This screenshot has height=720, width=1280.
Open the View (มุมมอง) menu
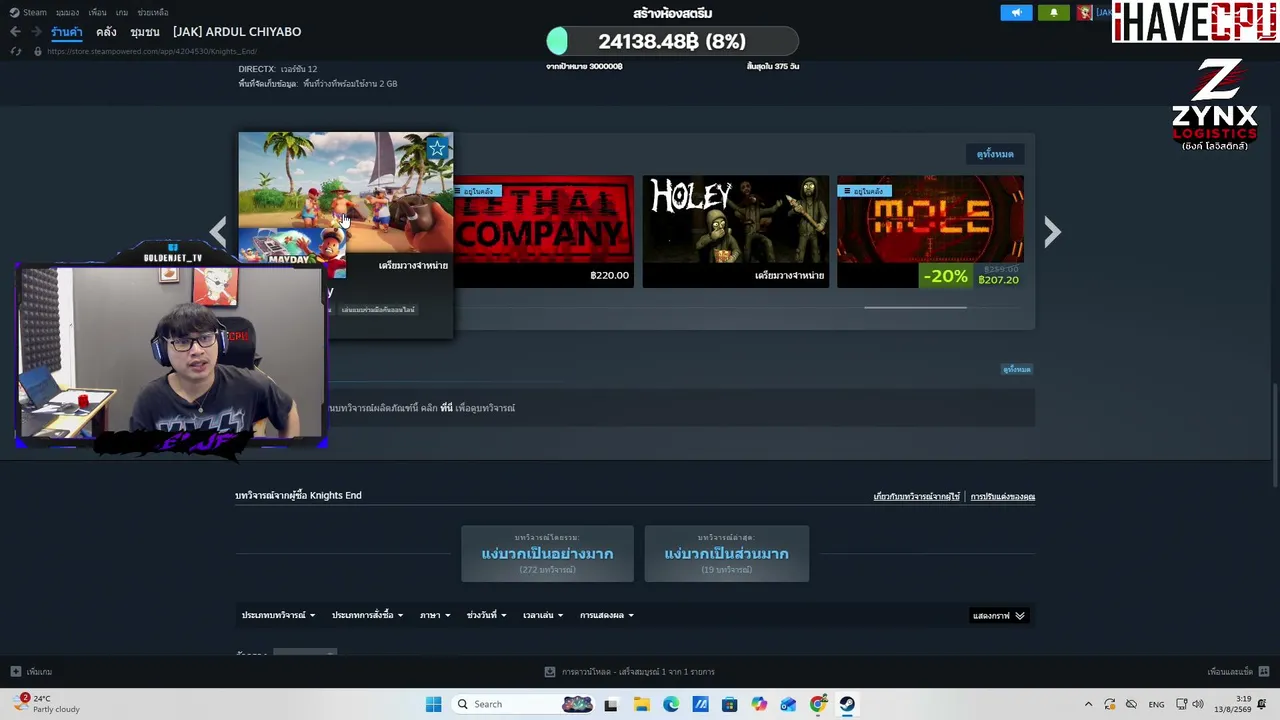[x=67, y=12]
